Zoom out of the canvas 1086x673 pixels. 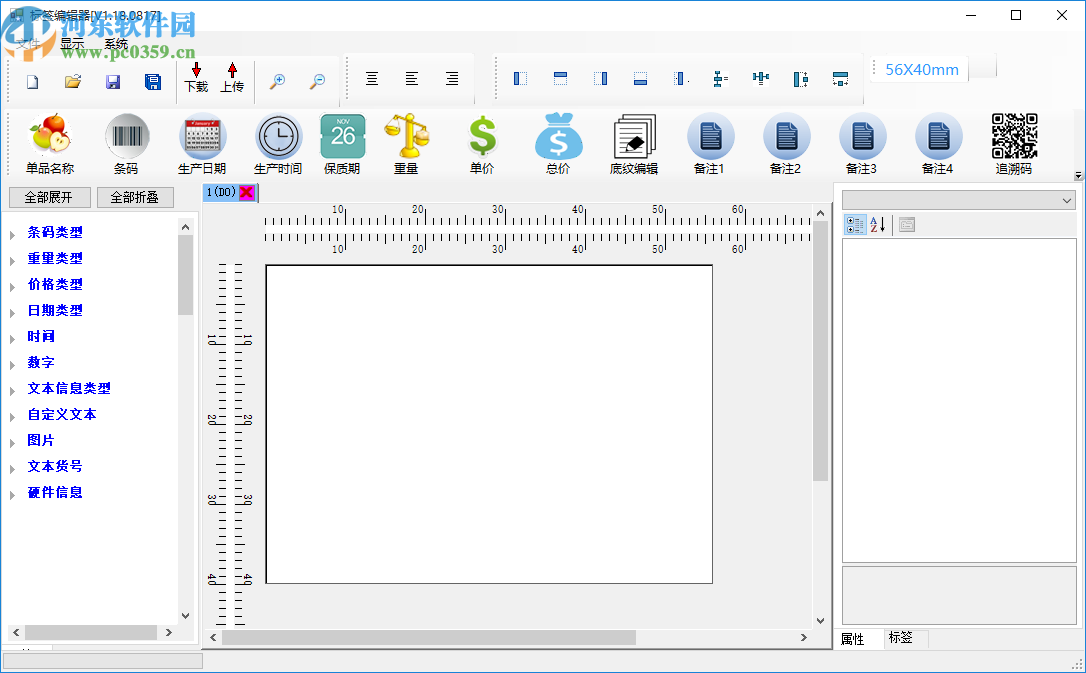[x=317, y=81]
